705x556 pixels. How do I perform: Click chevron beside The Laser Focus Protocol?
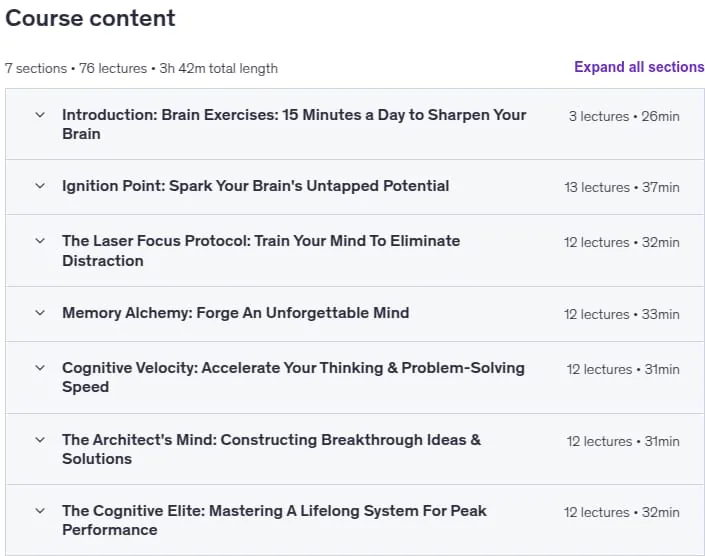(40, 241)
